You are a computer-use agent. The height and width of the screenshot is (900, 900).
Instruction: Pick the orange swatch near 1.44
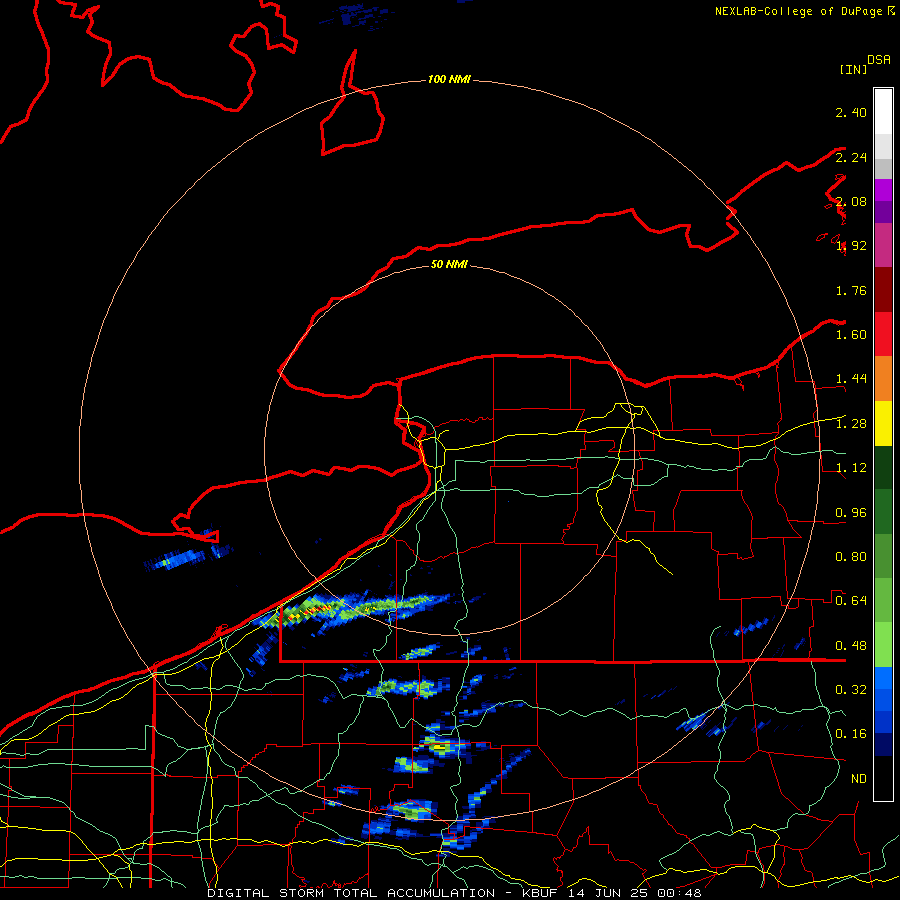pos(883,379)
